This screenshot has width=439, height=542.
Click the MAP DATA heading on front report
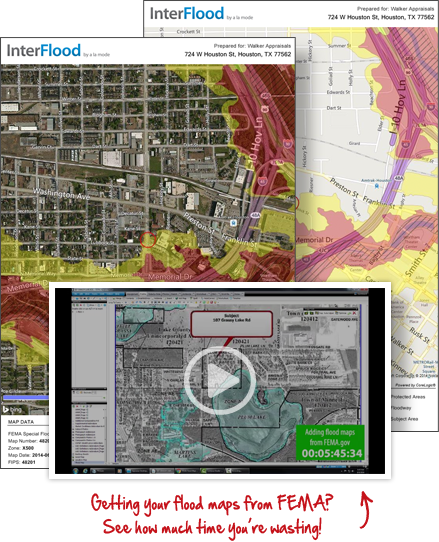[21, 422]
